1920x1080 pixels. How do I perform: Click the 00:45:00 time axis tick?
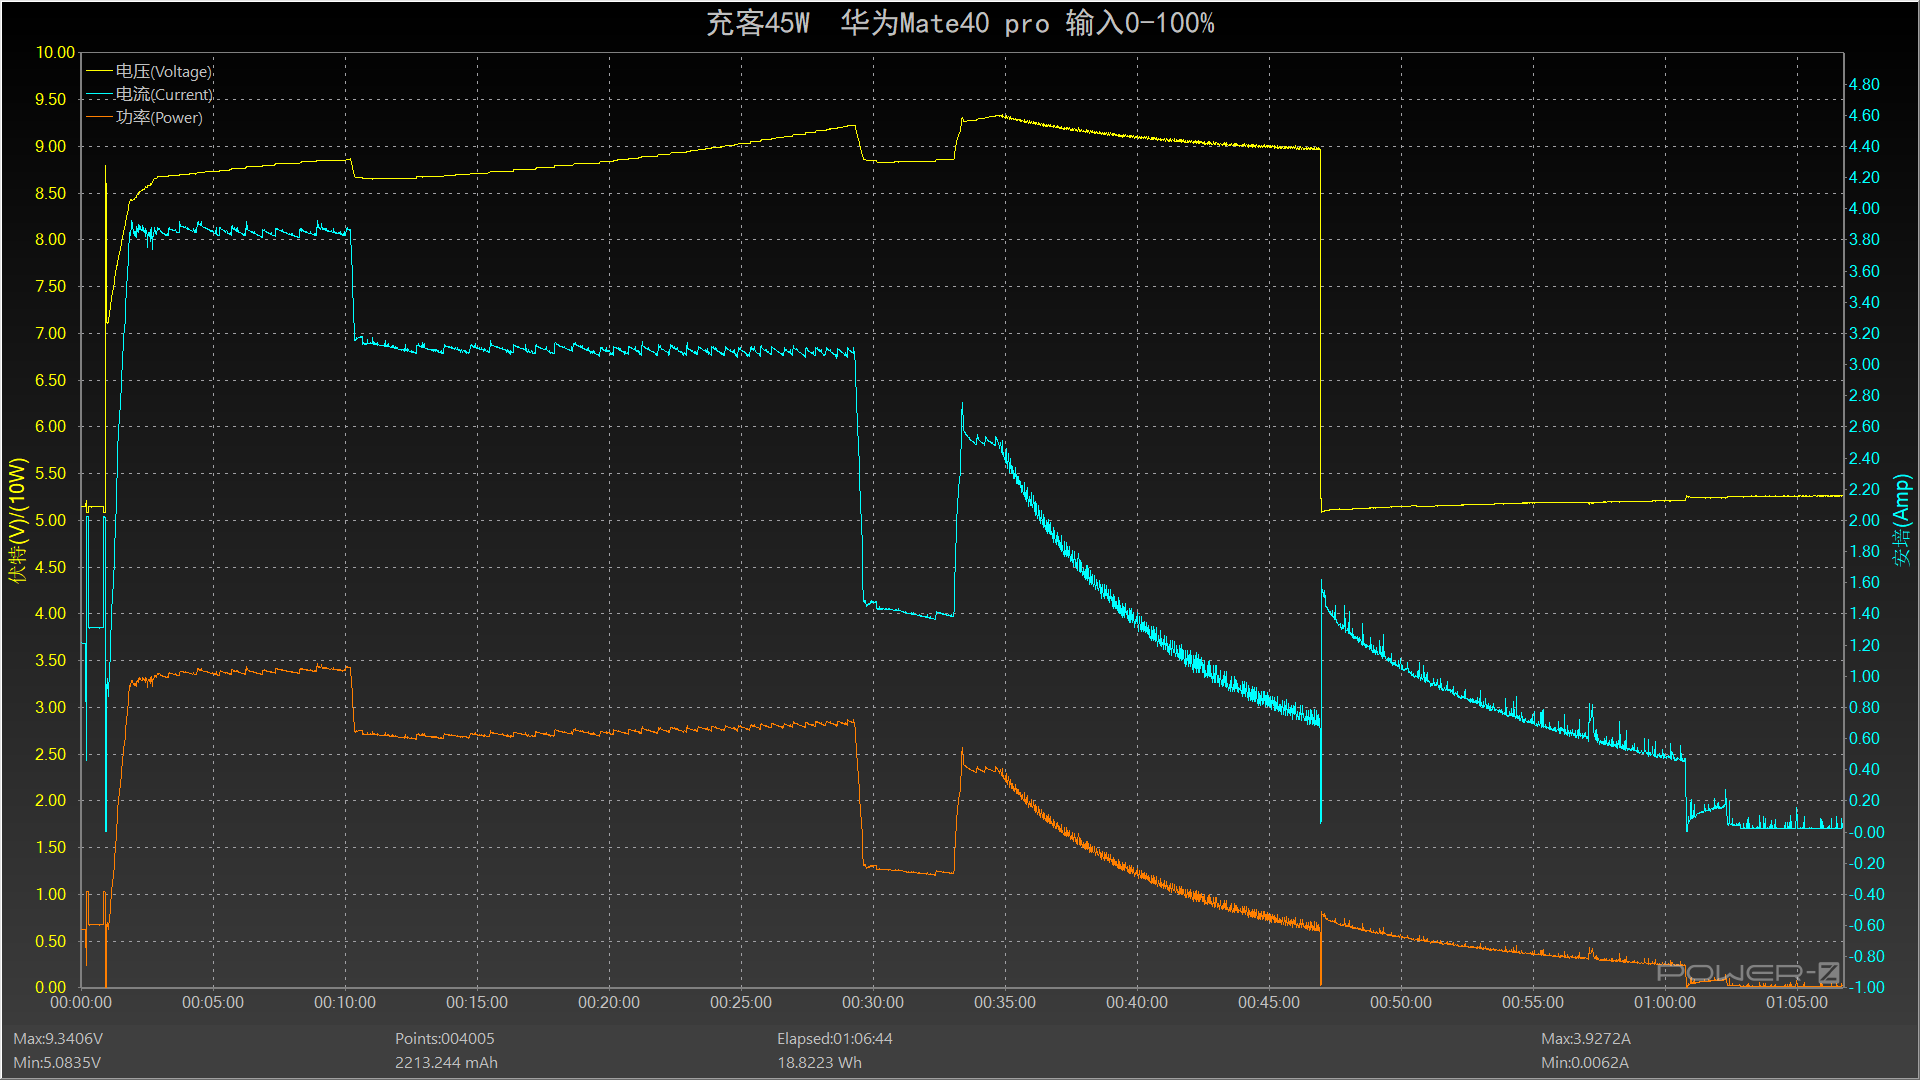click(x=1269, y=1003)
